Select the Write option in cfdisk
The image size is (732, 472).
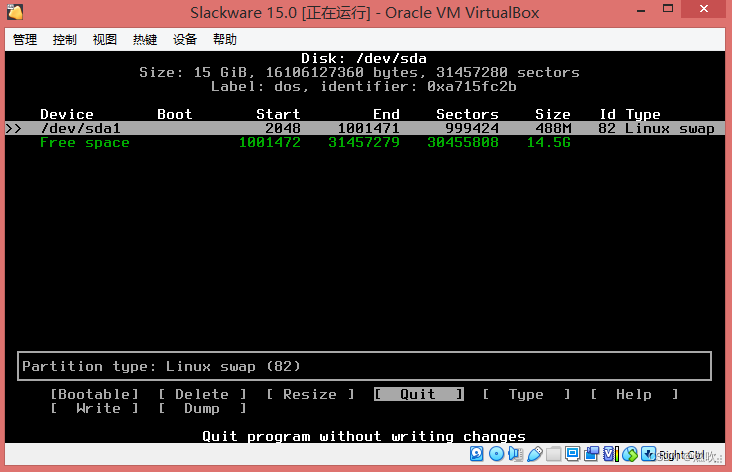[x=95, y=409]
